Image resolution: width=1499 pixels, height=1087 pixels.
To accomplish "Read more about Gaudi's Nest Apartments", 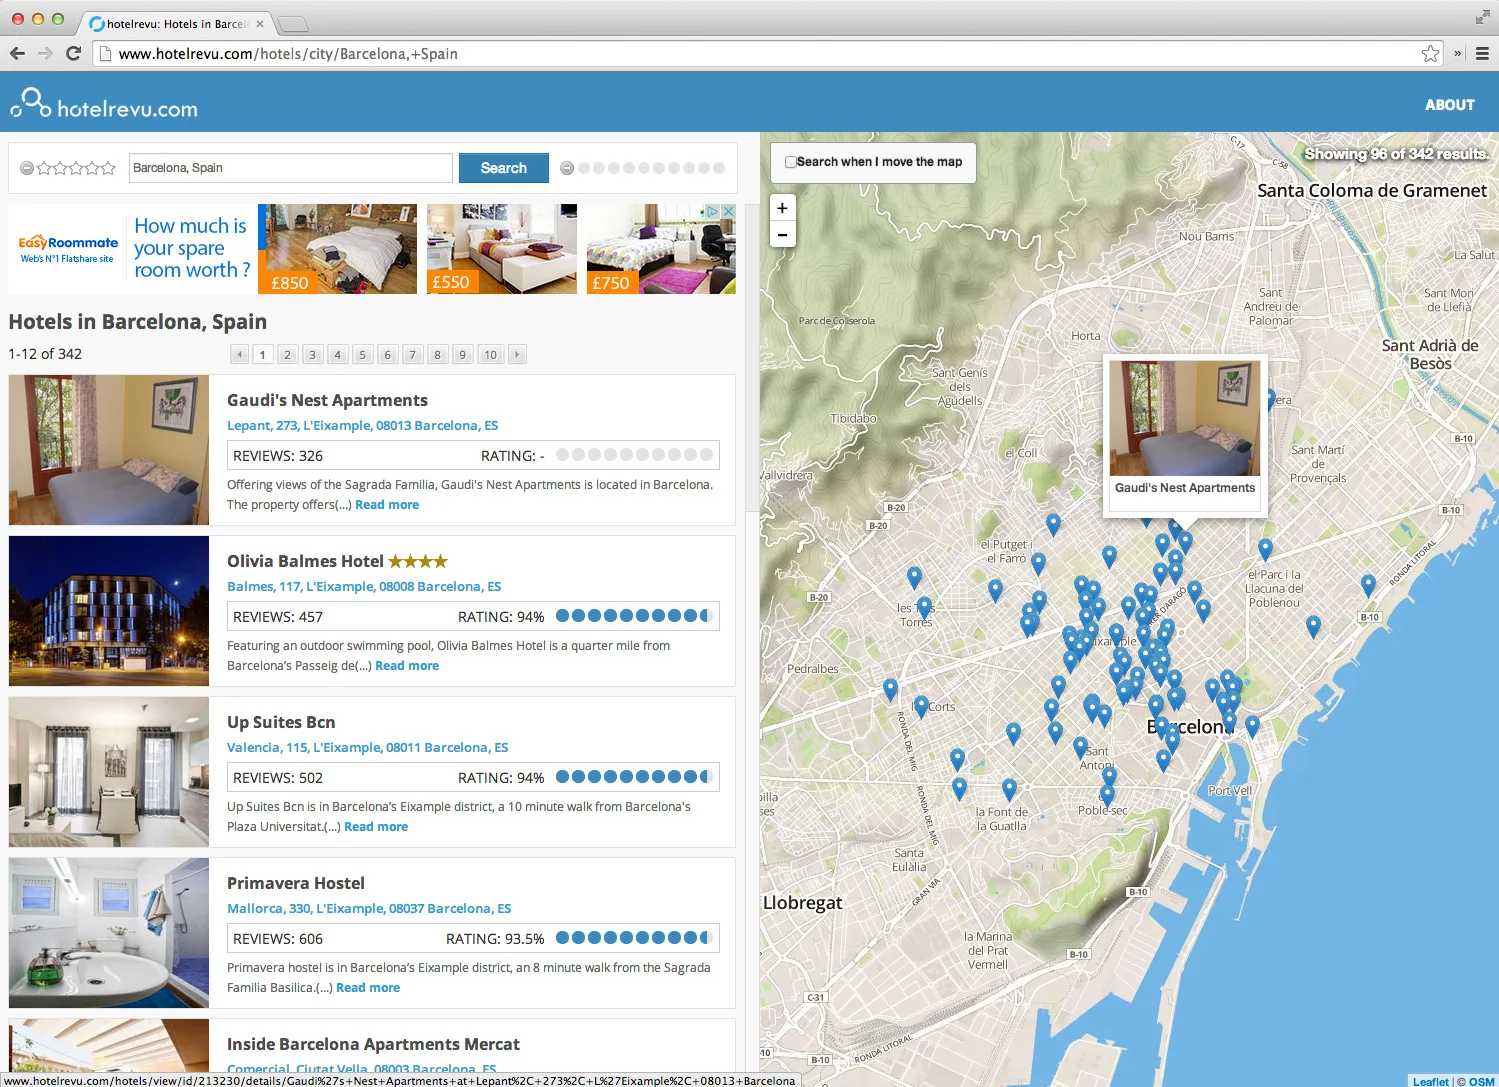I will [x=387, y=505].
